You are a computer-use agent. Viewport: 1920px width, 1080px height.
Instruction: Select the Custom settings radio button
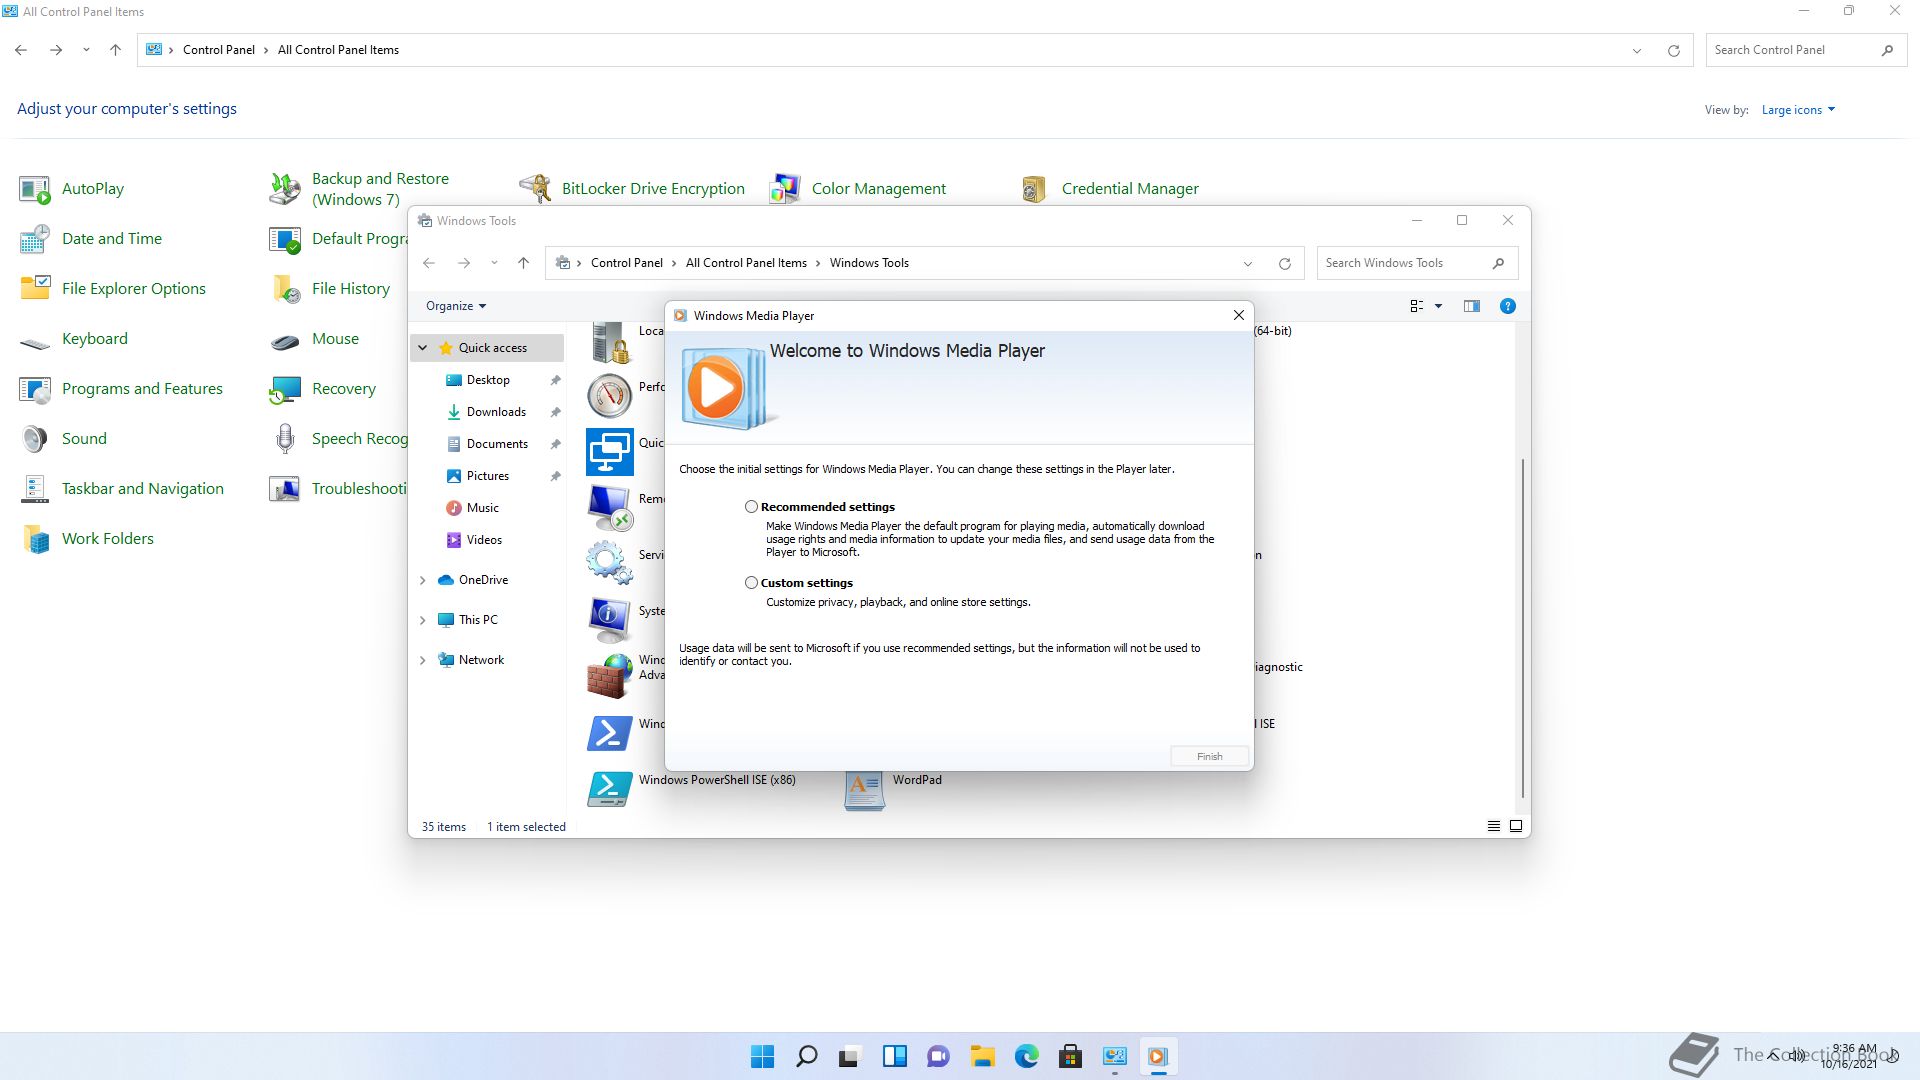(751, 583)
